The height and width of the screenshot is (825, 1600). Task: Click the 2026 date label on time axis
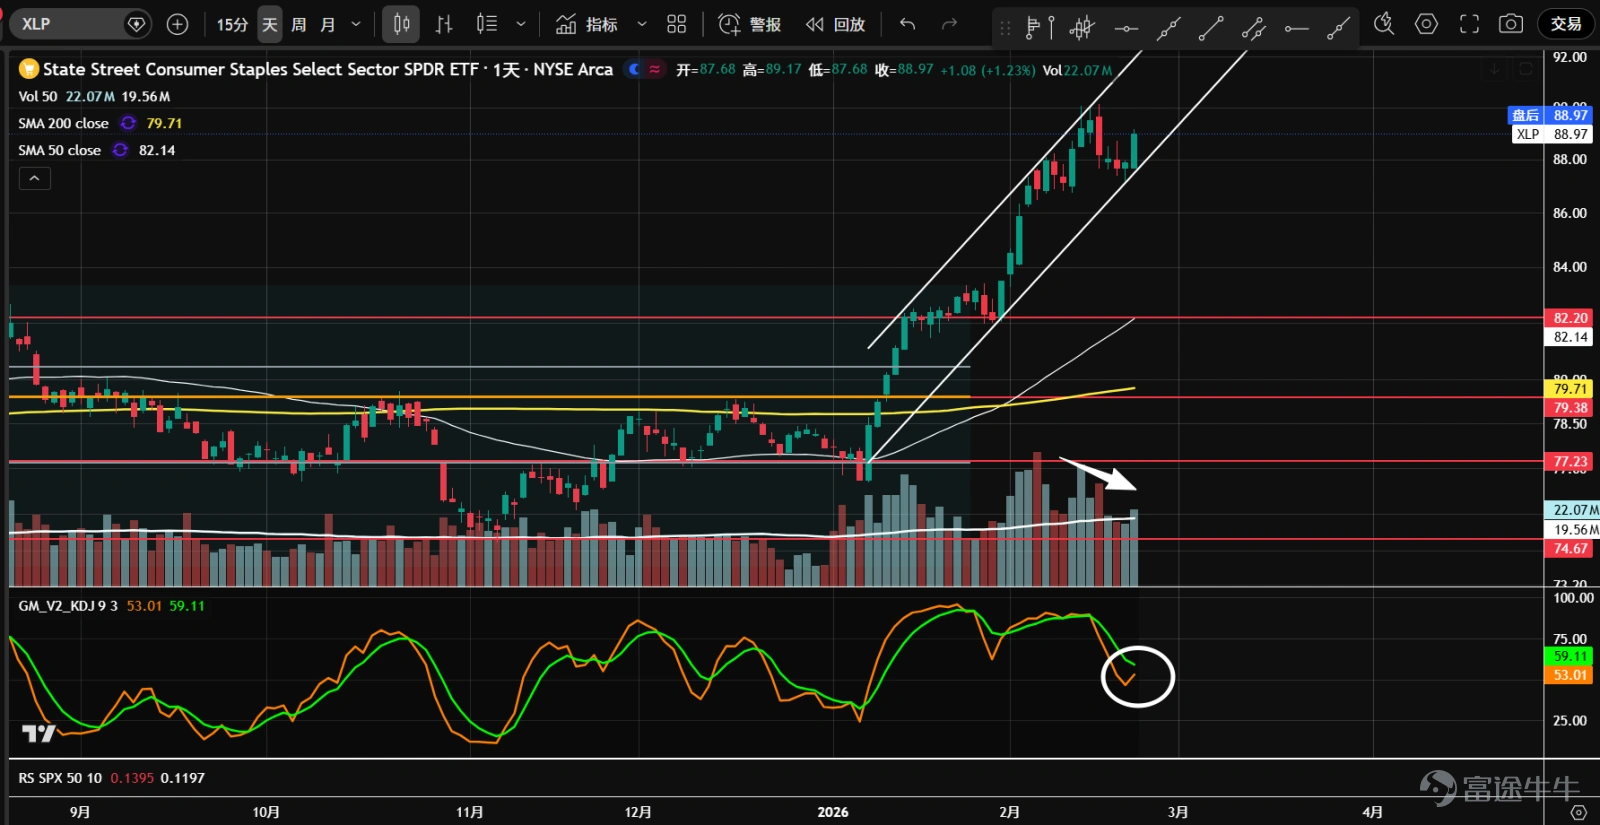833,812
